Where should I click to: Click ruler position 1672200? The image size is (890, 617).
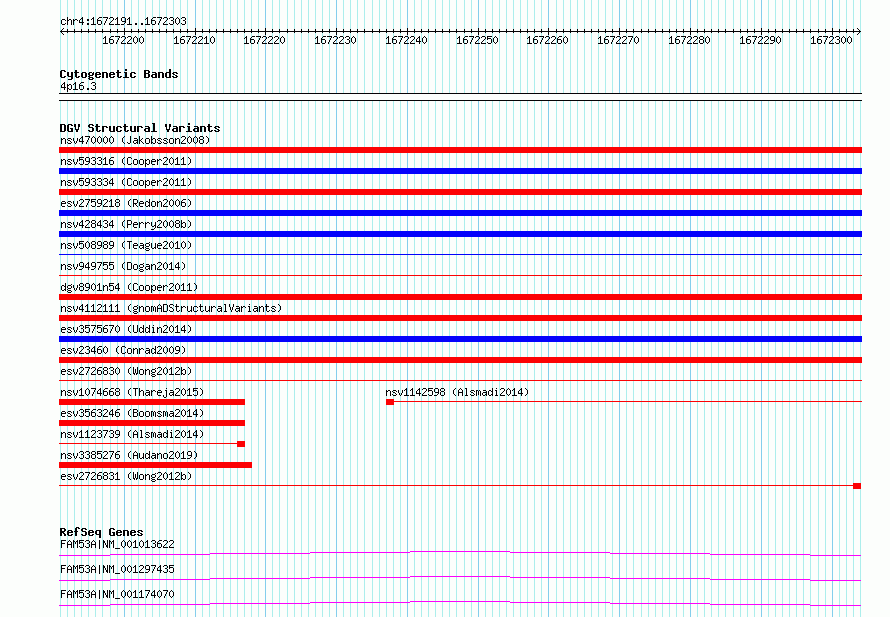point(123,40)
